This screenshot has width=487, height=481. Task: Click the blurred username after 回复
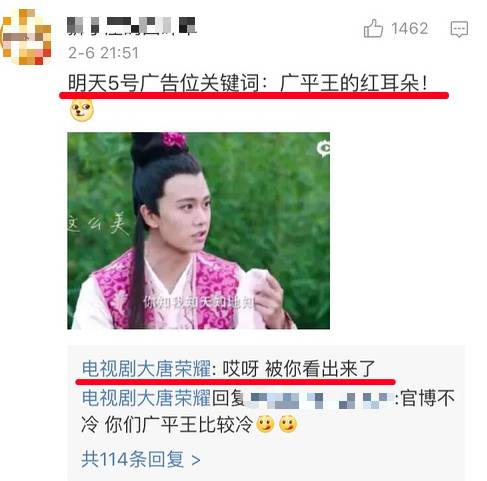tap(319, 400)
